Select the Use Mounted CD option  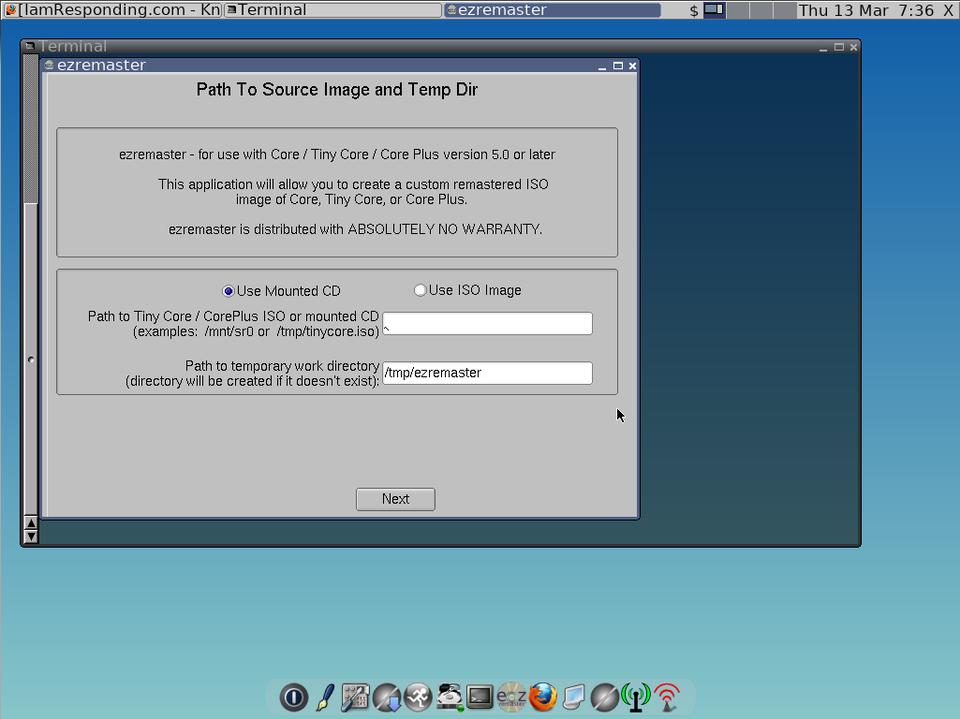(228, 291)
